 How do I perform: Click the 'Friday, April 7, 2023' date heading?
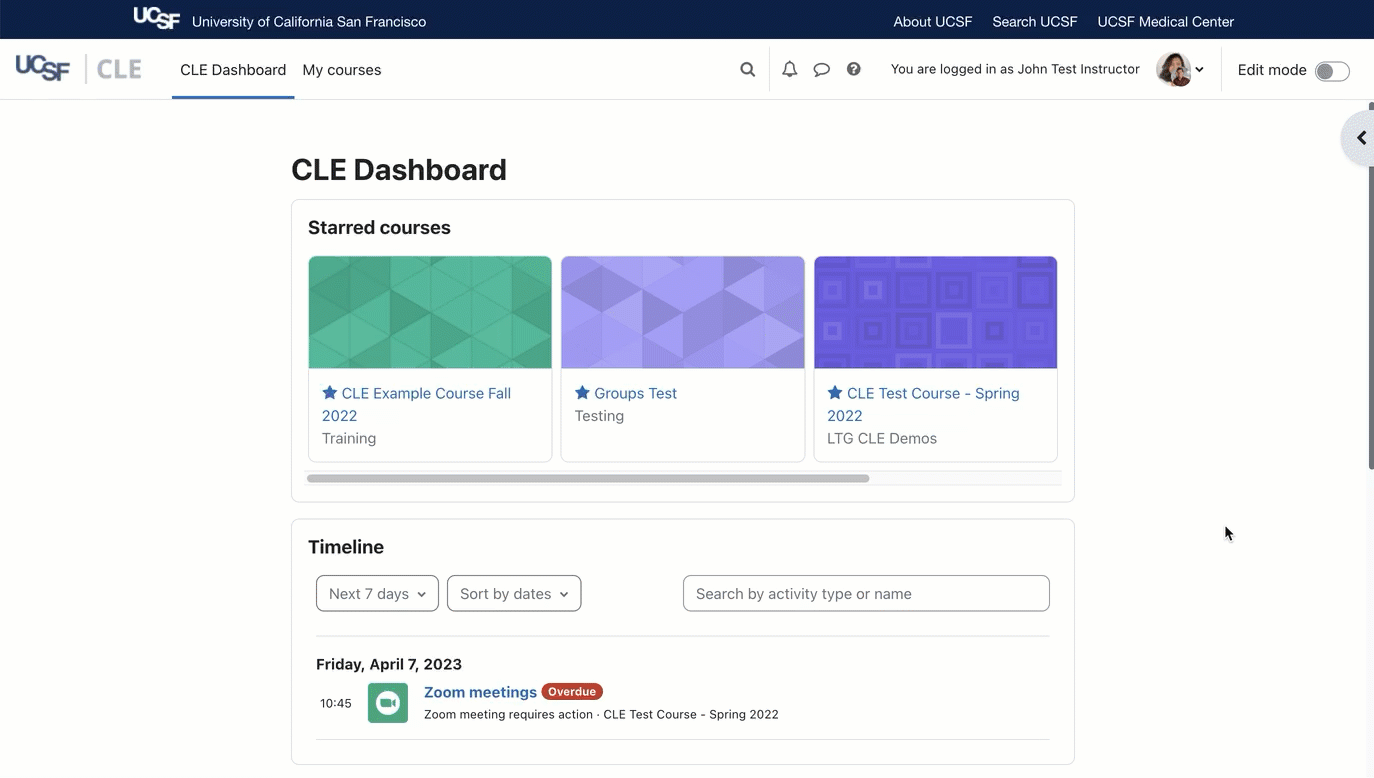(389, 664)
